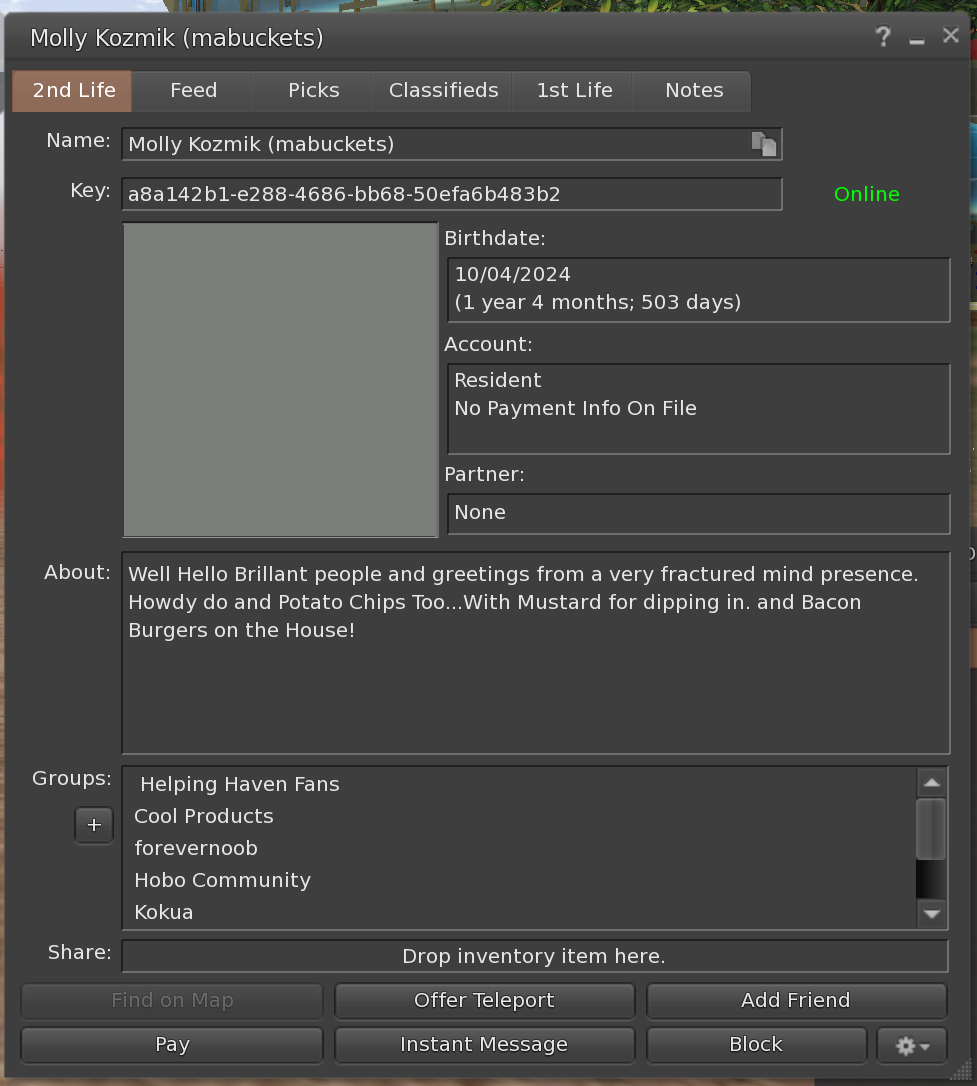Select the Classifieds tab
977x1086 pixels.
click(443, 90)
